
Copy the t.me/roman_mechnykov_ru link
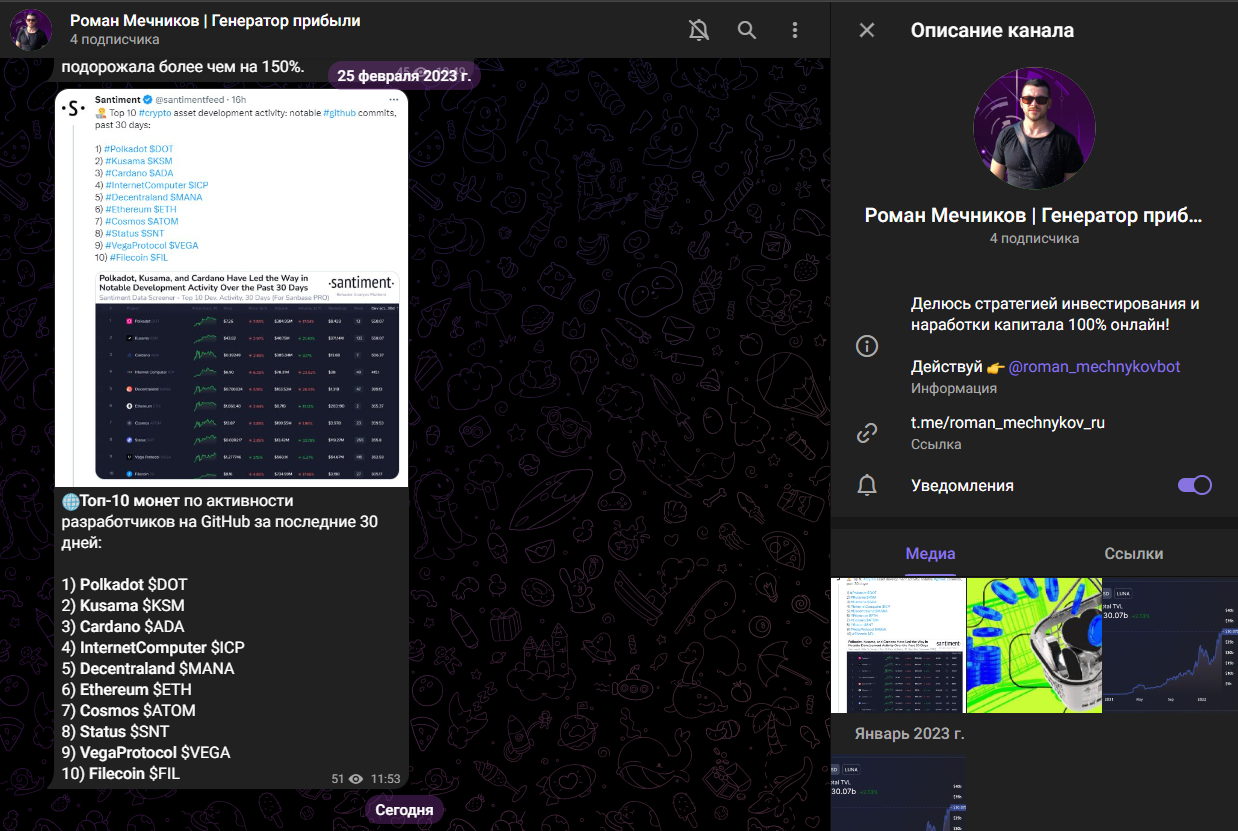coord(1007,422)
